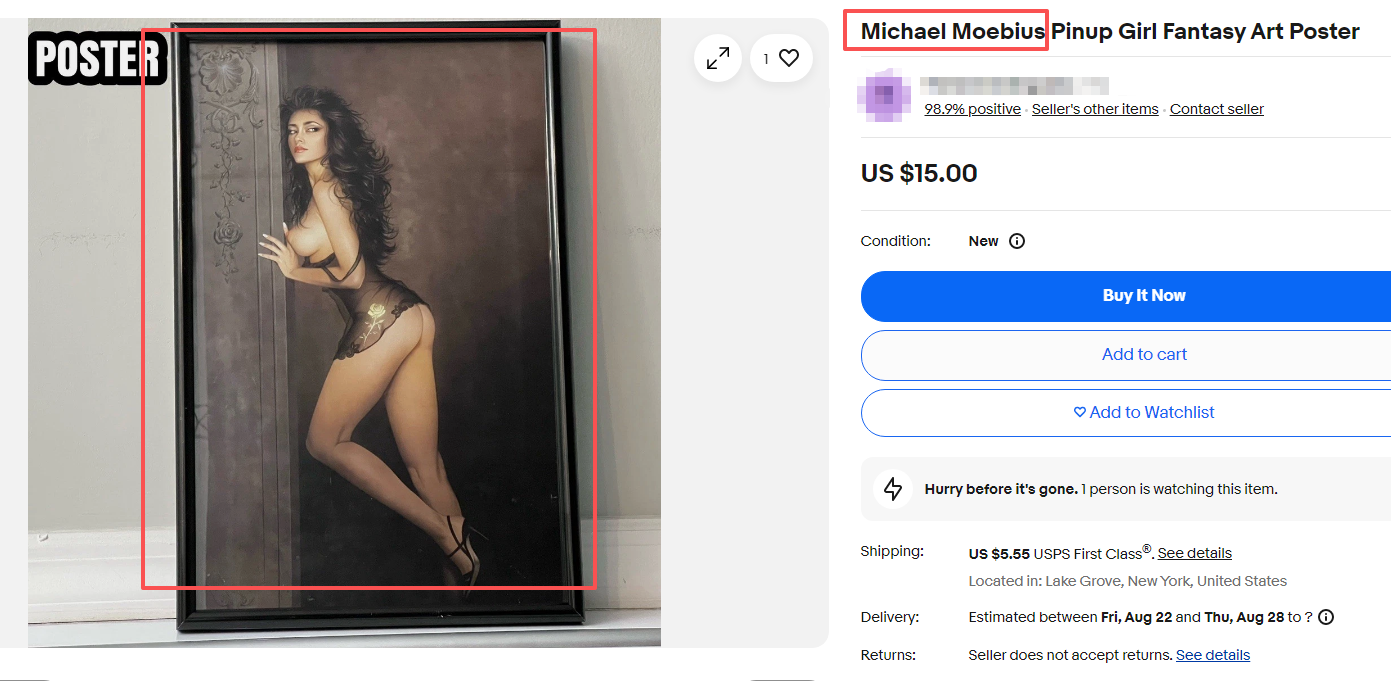View Seller's other items
1391x681 pixels.
(x=1095, y=109)
